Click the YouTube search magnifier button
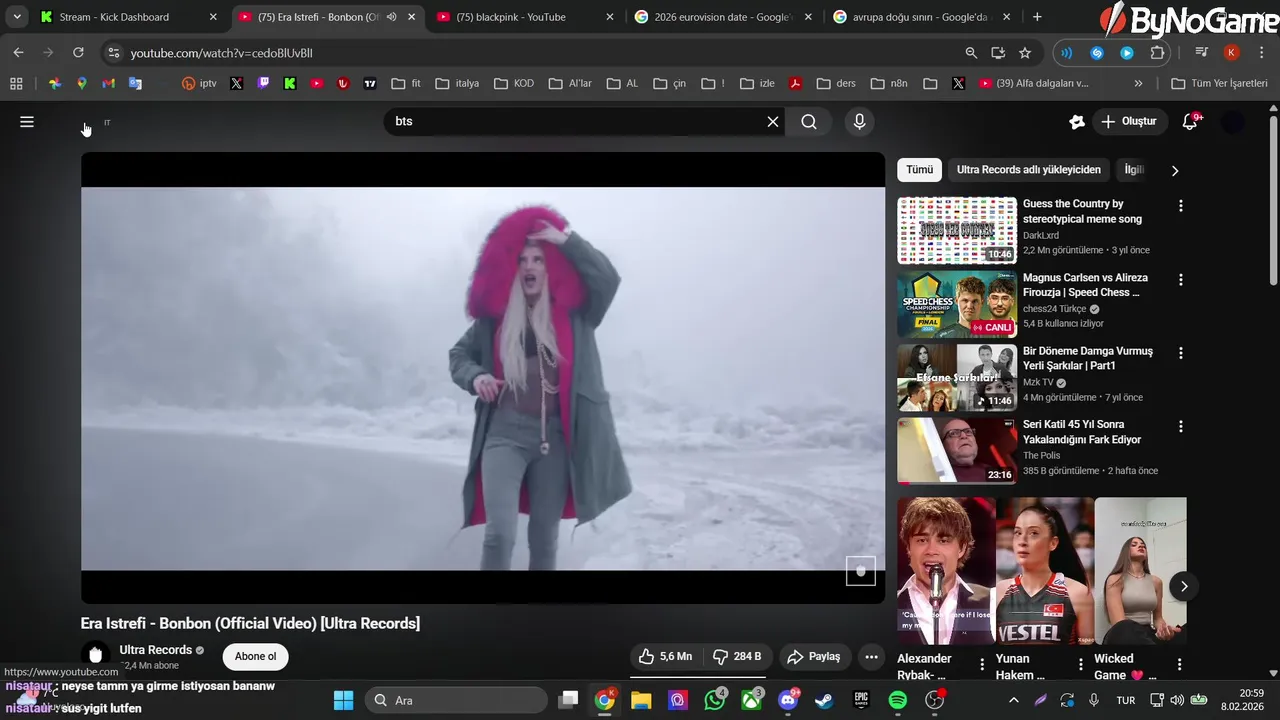The width and height of the screenshot is (1280, 720). pyautogui.click(x=809, y=122)
